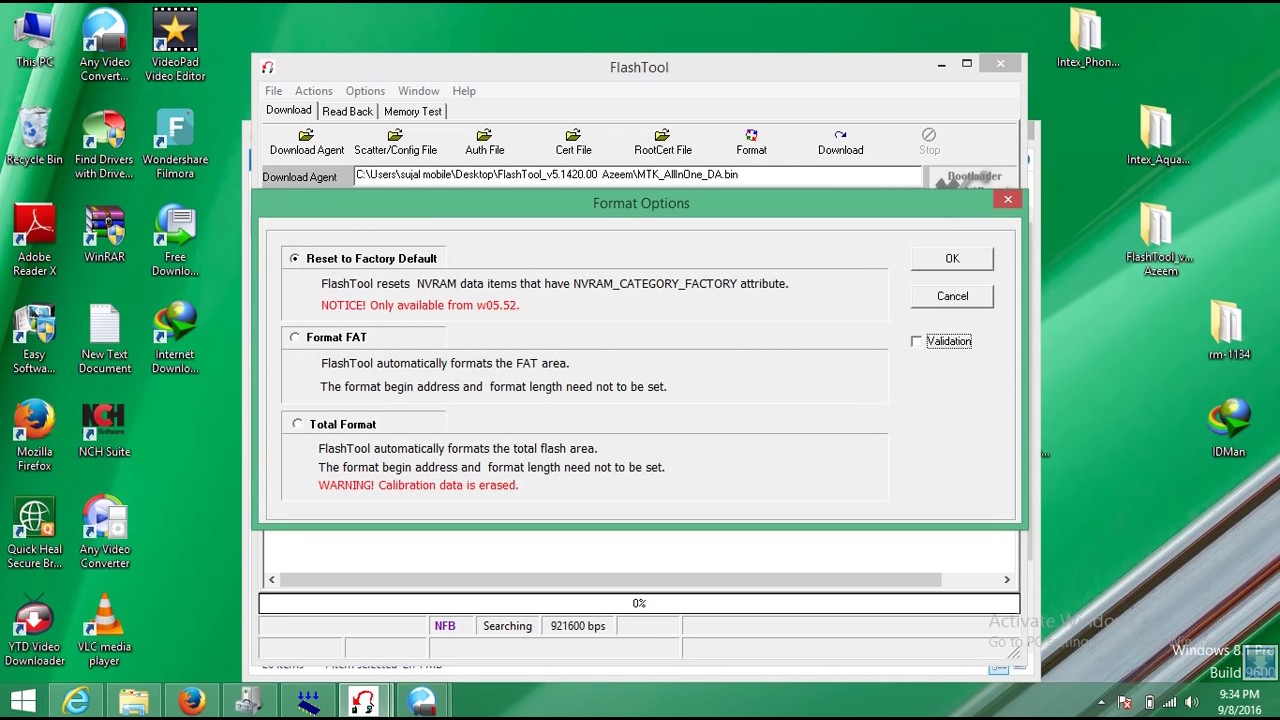Viewport: 1280px width, 720px height.
Task: Open the Scatter/Config File toolbar icon
Action: pyautogui.click(x=395, y=142)
